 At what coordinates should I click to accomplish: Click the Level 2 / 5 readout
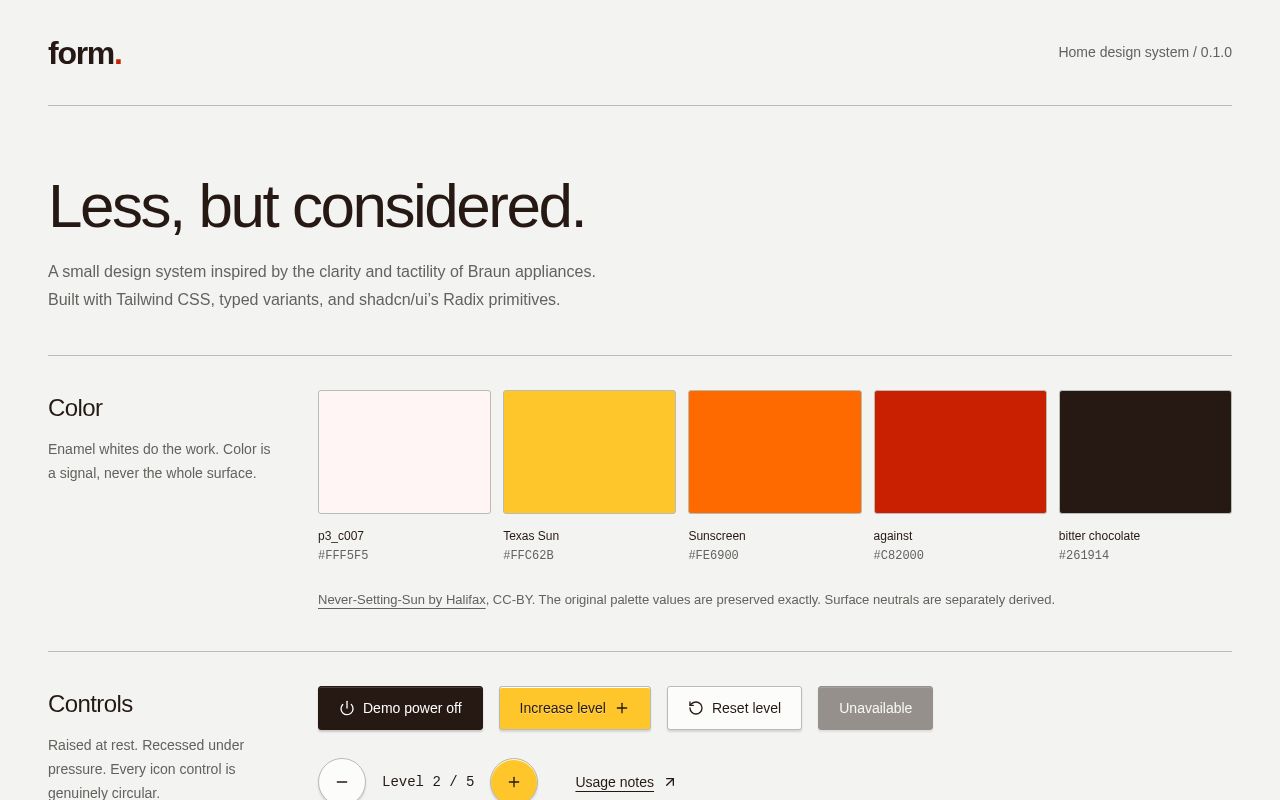tap(428, 782)
